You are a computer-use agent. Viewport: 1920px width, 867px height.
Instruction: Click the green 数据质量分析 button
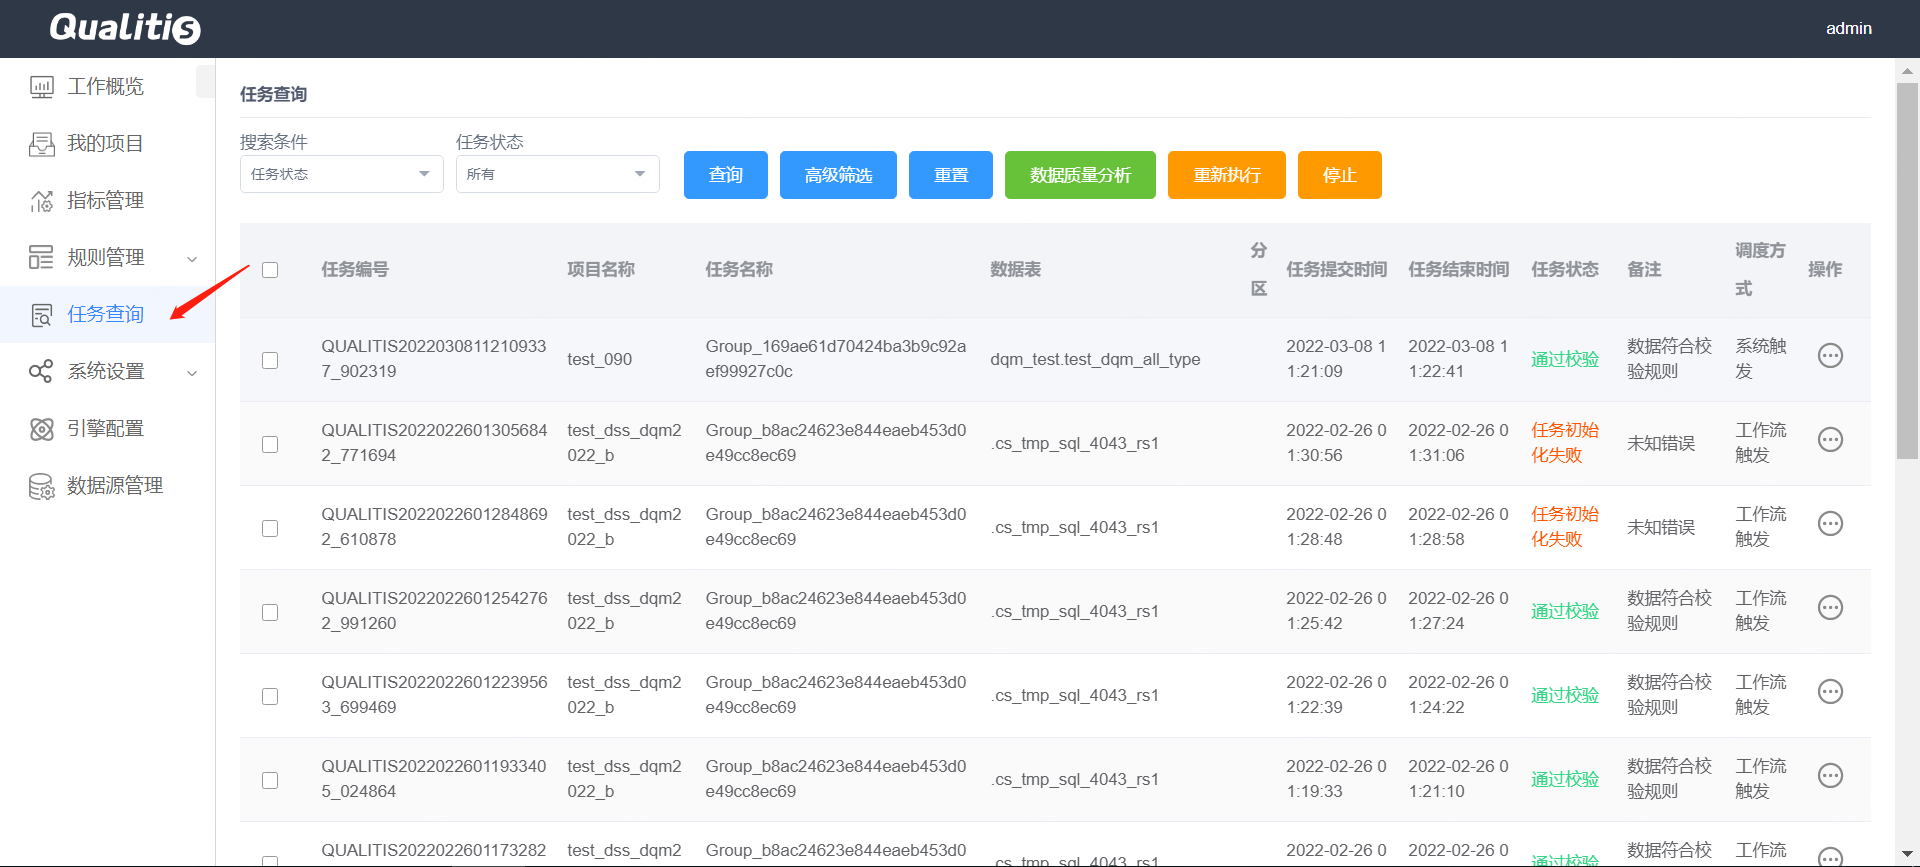pyautogui.click(x=1080, y=175)
